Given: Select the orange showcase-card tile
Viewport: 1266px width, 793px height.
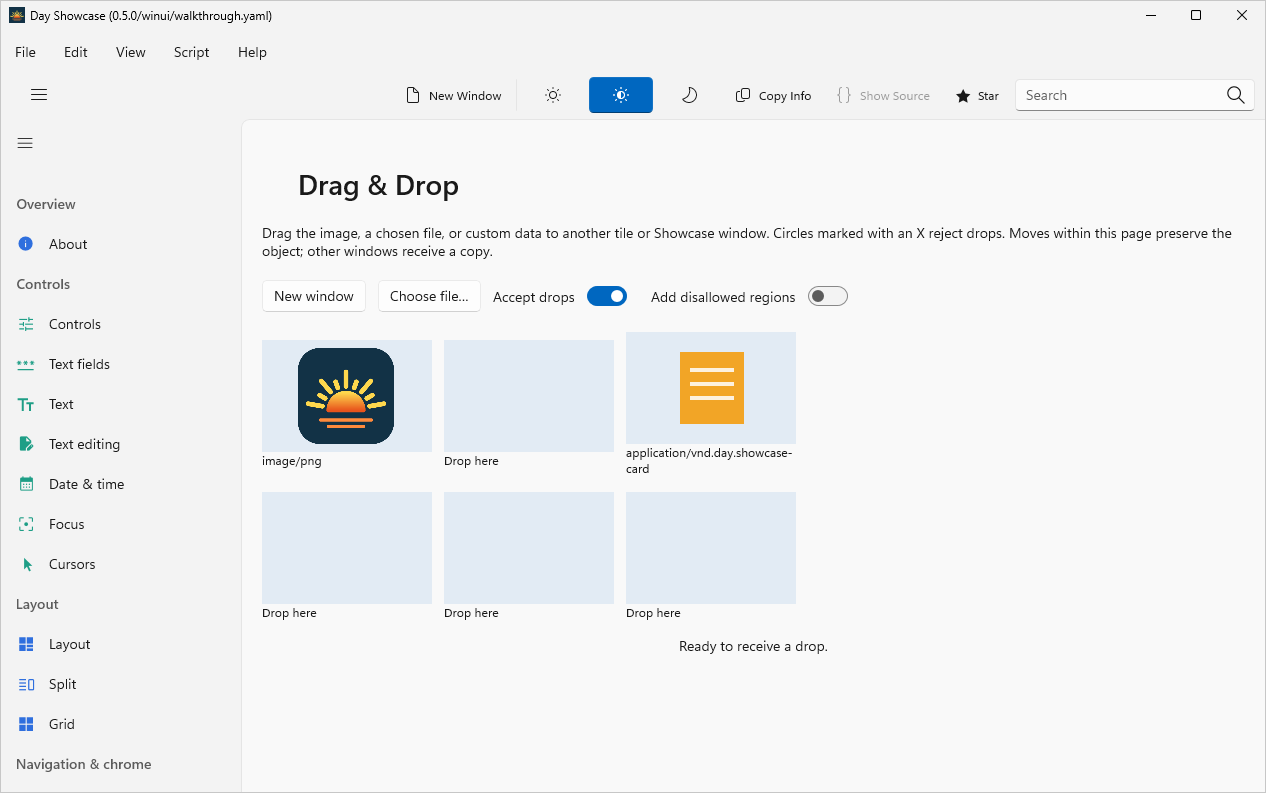Looking at the screenshot, I should (x=711, y=388).
